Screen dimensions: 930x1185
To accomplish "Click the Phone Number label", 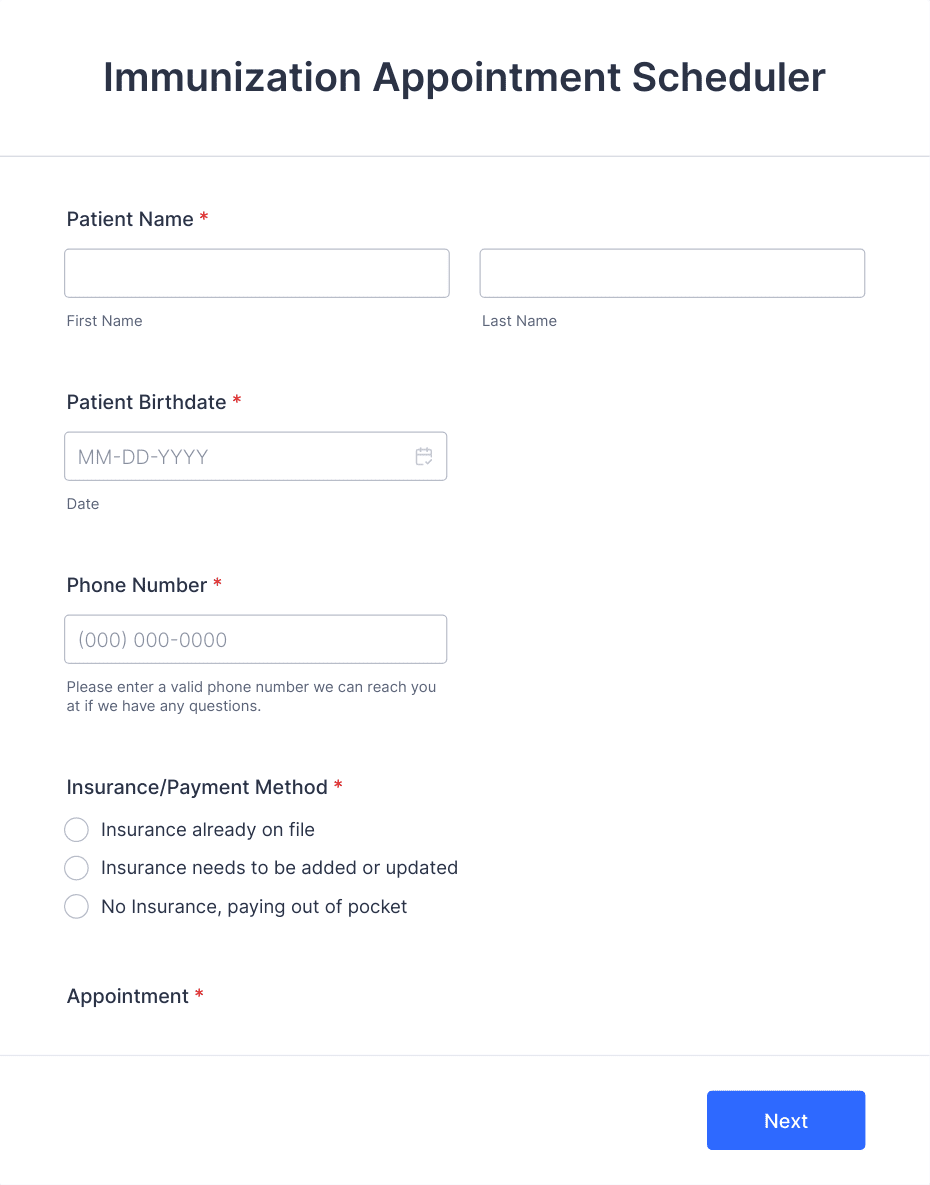I will click(136, 585).
